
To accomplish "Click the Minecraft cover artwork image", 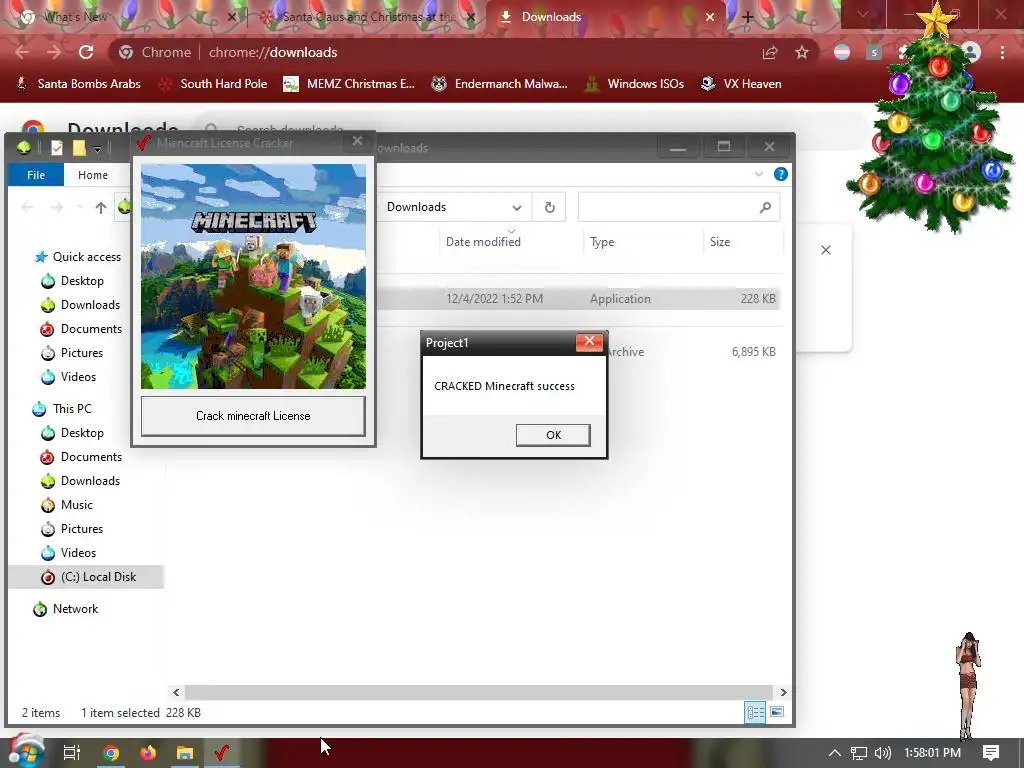I will [253, 276].
